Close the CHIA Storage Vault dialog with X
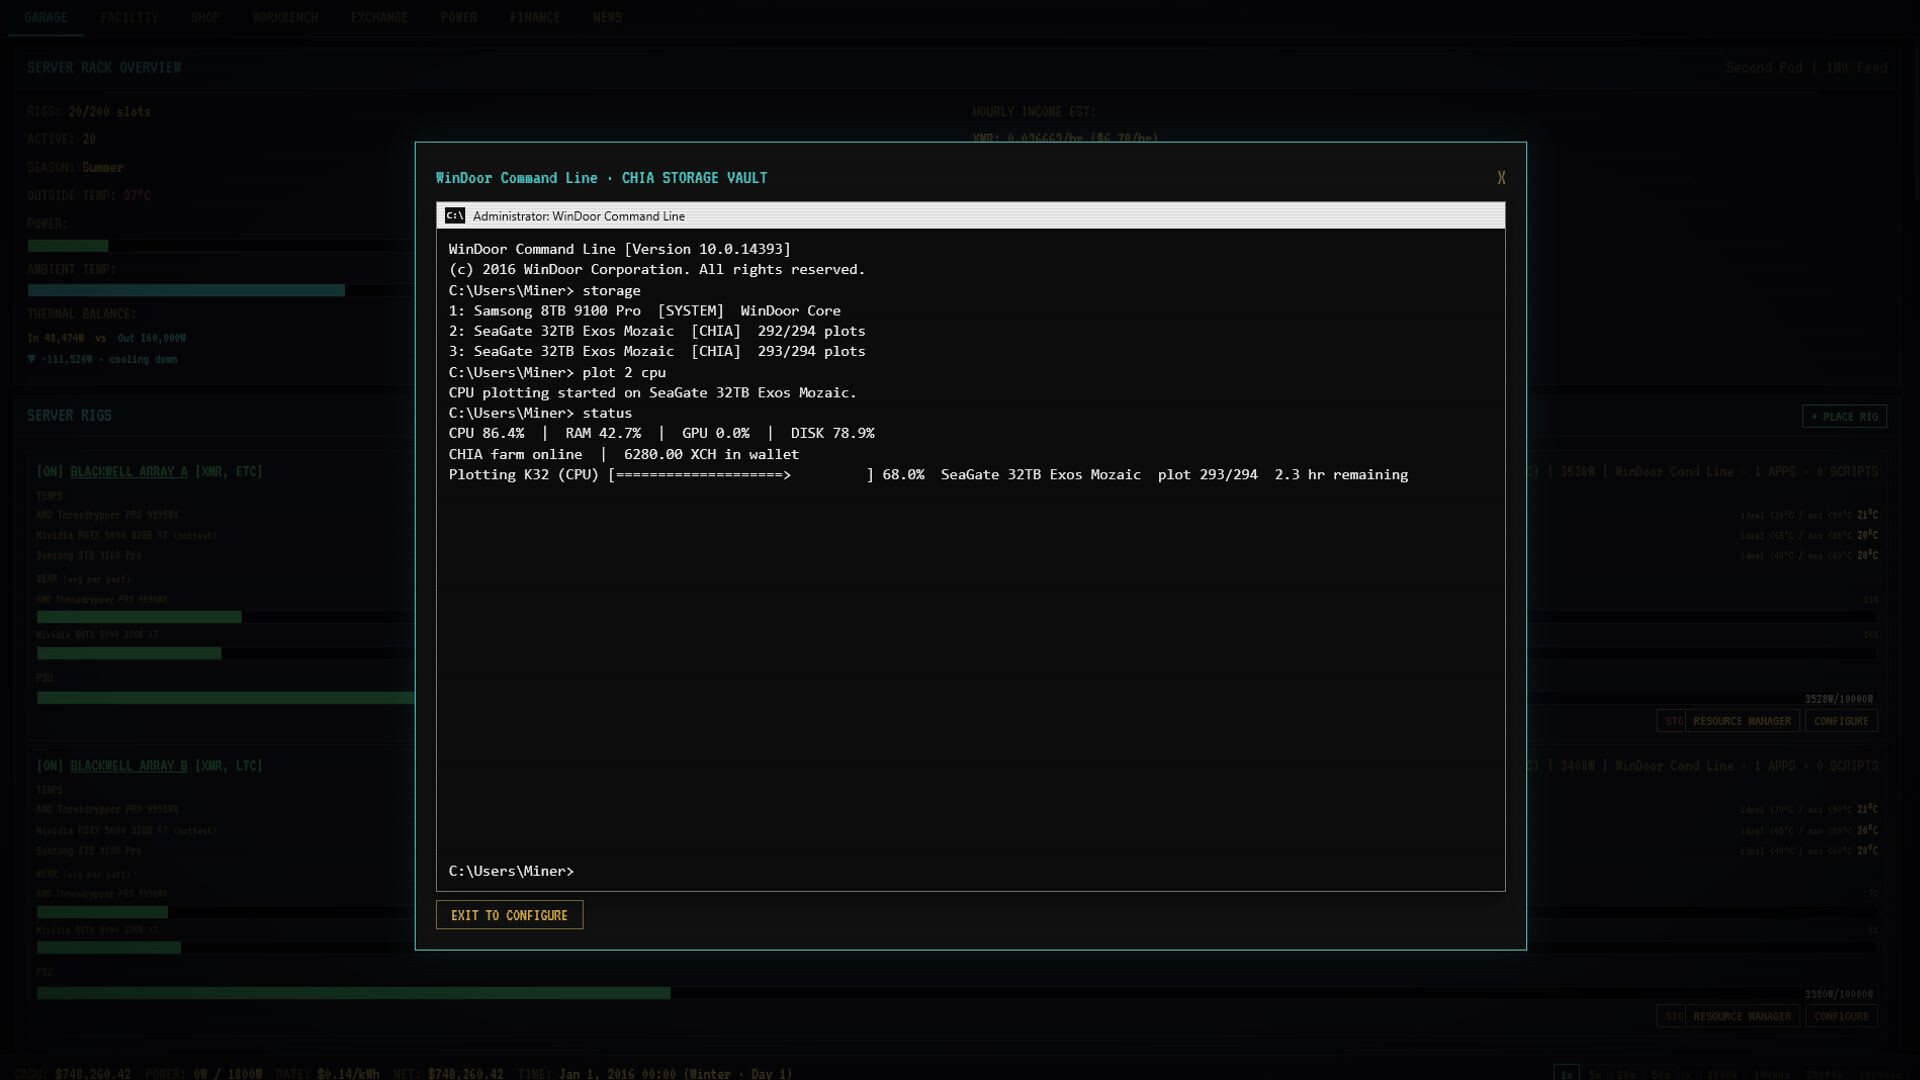Image resolution: width=1920 pixels, height=1080 pixels. tap(1501, 178)
